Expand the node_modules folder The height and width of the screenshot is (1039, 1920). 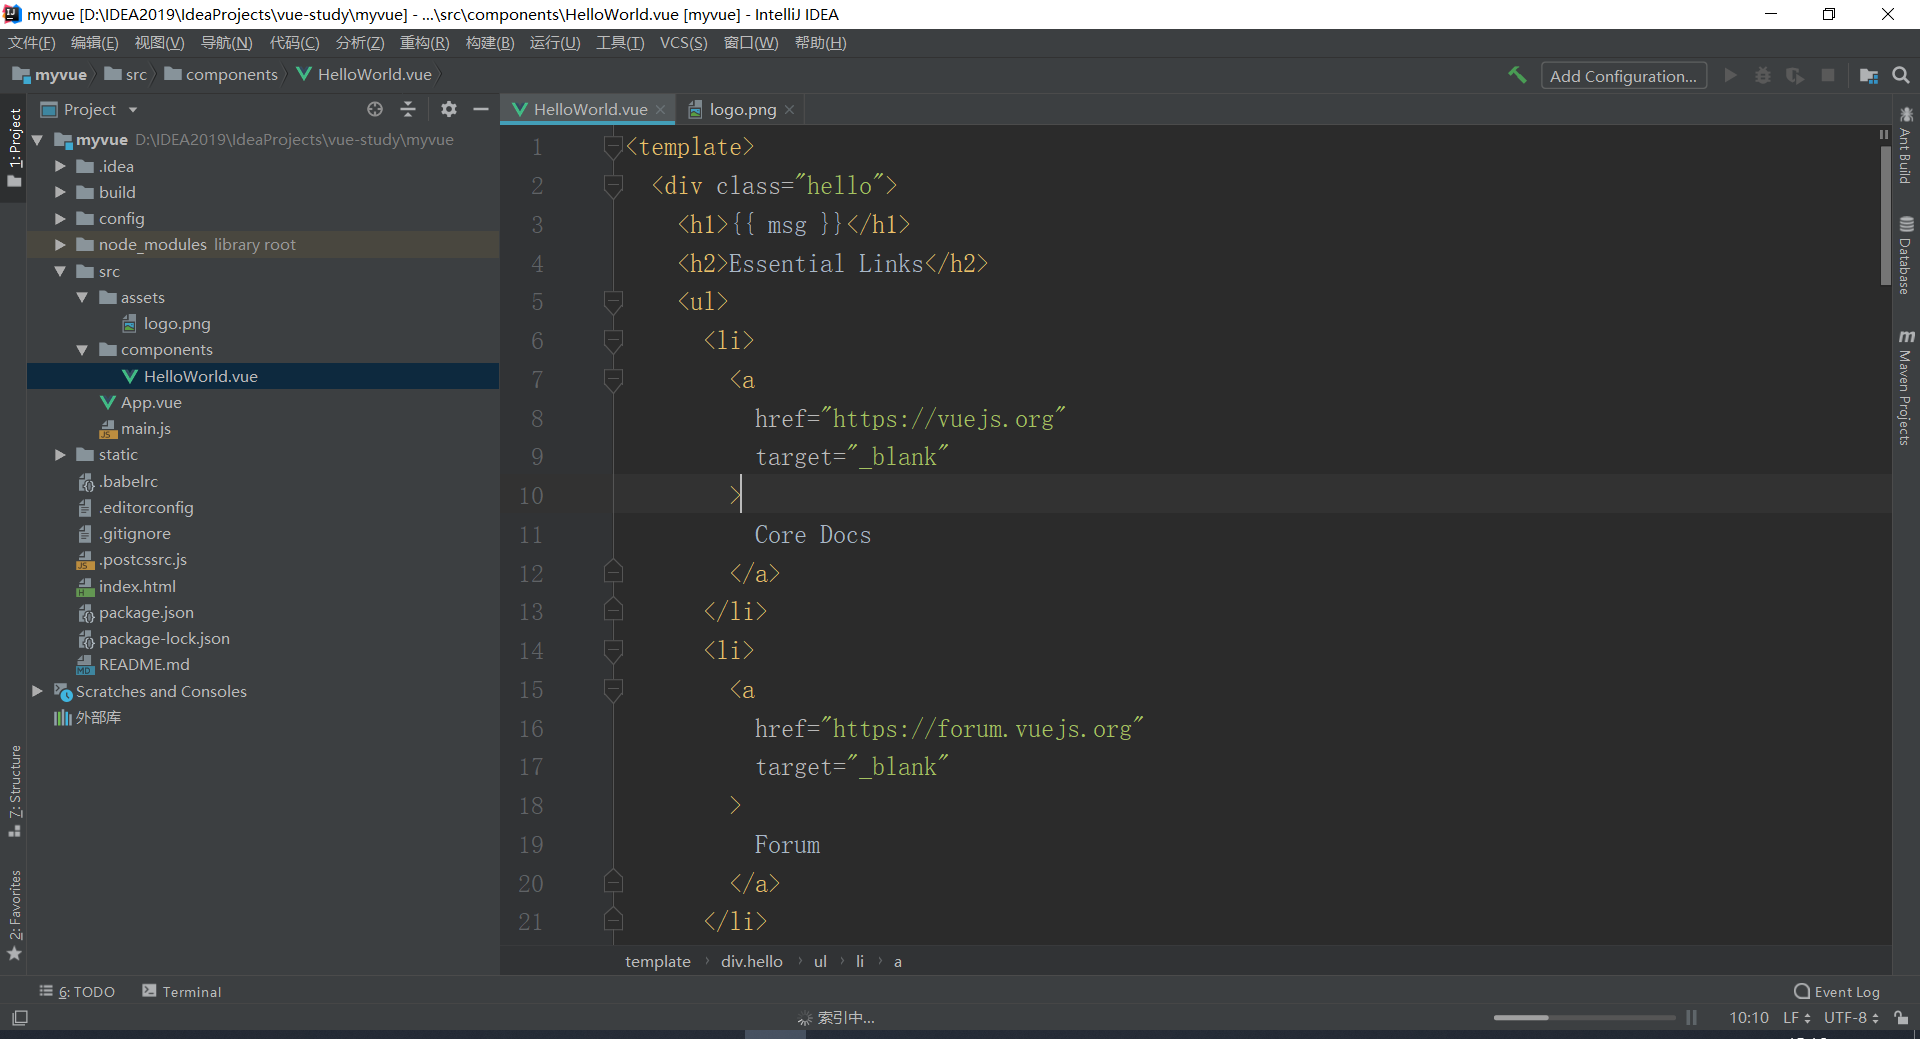[60, 245]
